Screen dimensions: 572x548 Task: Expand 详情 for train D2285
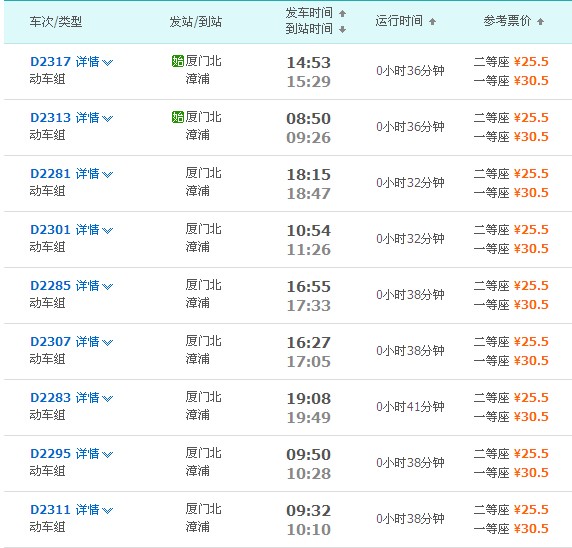click(94, 286)
